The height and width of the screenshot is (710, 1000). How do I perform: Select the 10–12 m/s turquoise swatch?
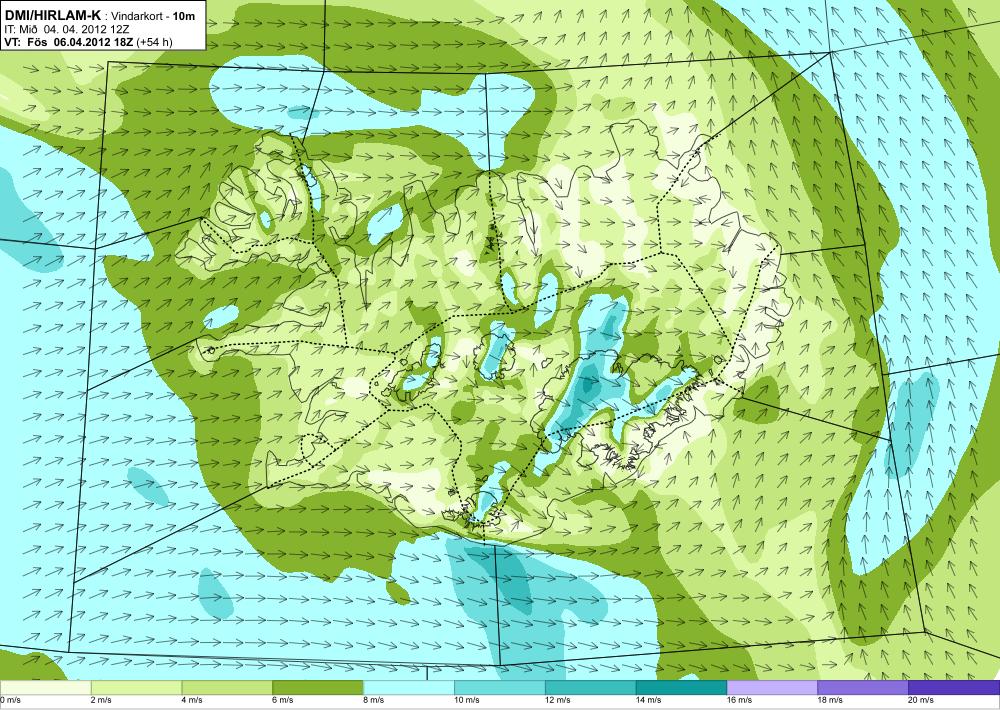[499, 688]
